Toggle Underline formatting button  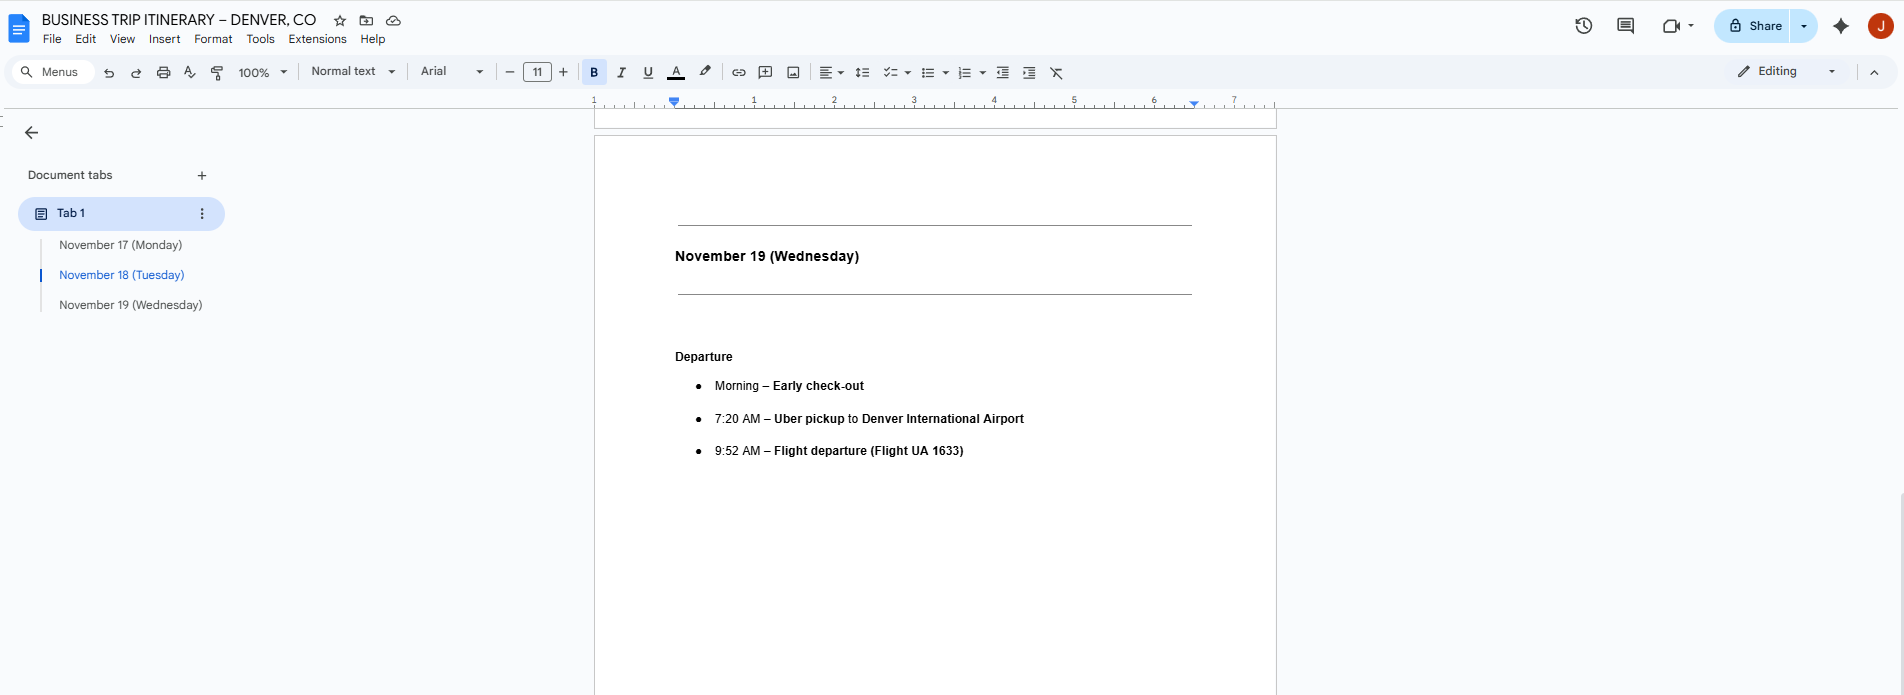[x=648, y=72]
